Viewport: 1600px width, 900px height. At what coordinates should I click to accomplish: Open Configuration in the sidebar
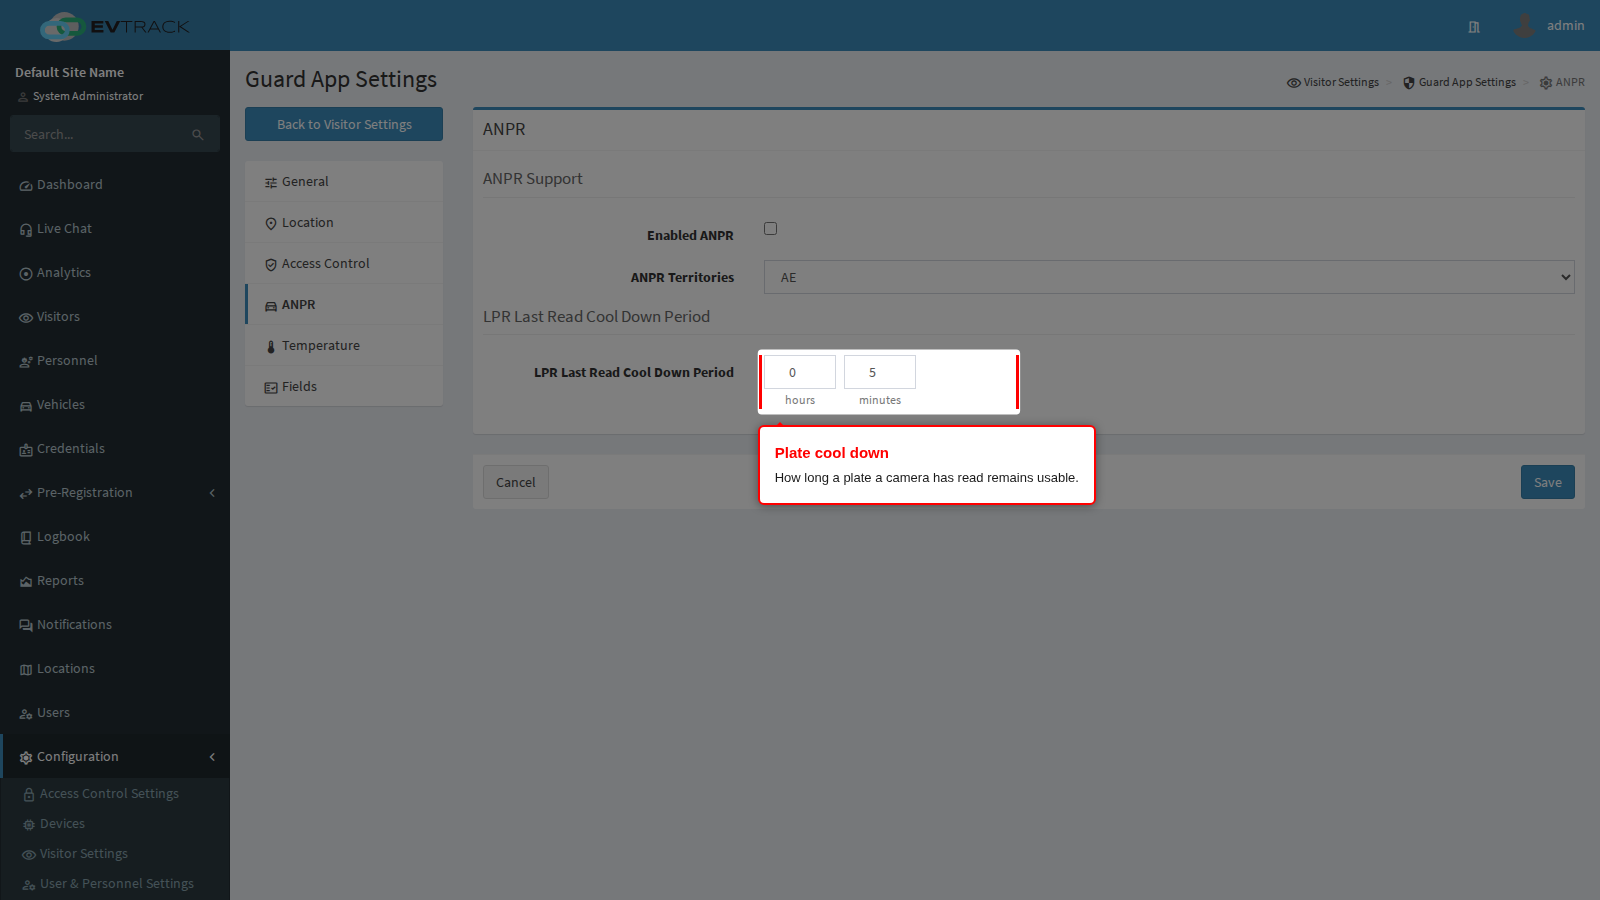coord(115,757)
